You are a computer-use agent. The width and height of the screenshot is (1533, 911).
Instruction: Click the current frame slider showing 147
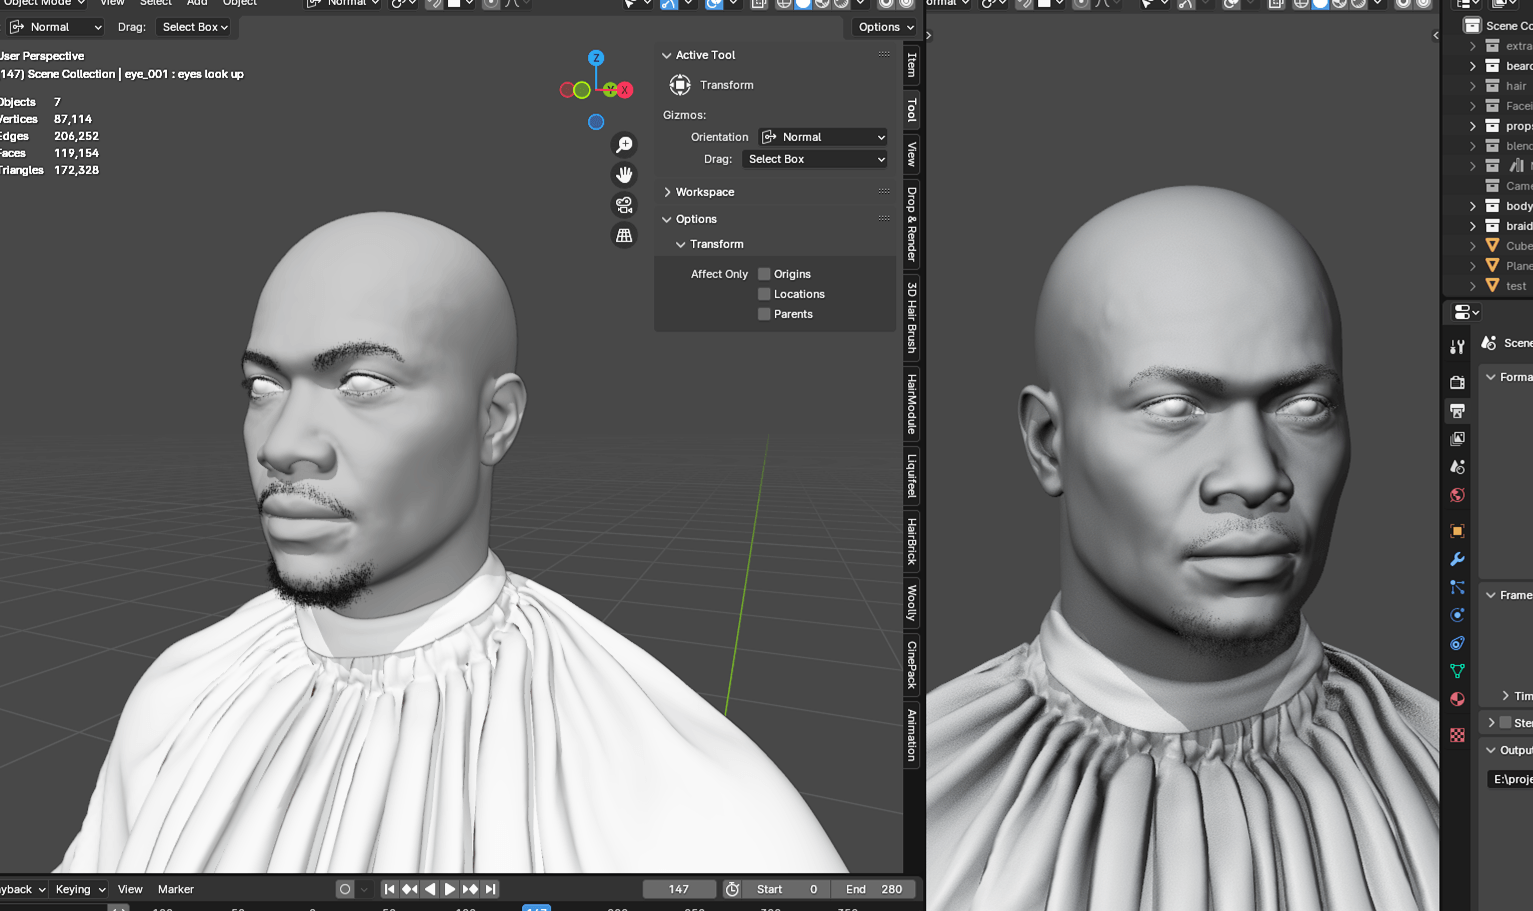click(679, 888)
